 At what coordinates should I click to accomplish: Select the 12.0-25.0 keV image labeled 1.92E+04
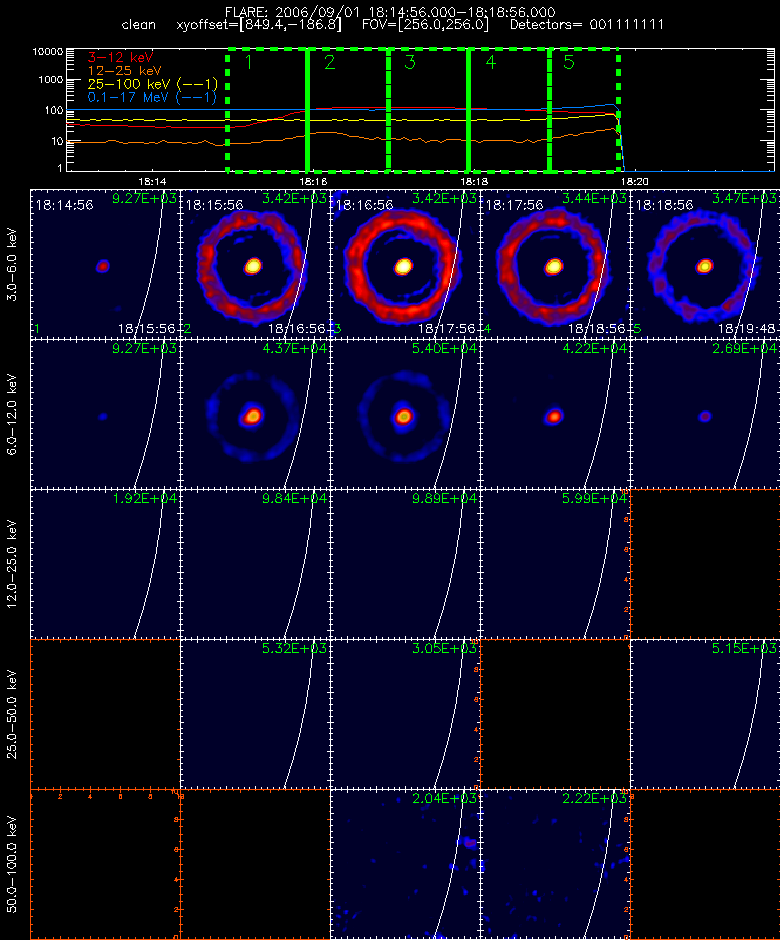[x=105, y=564]
